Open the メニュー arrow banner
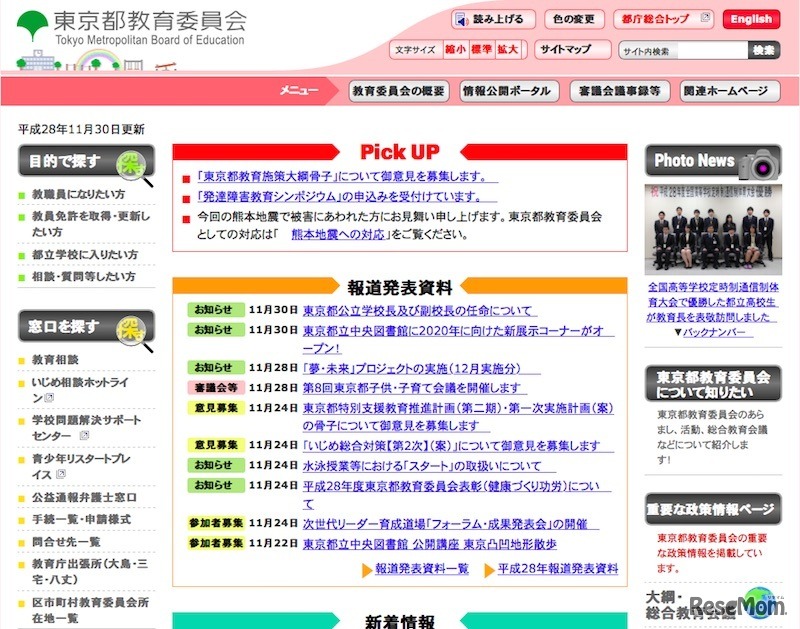The height and width of the screenshot is (629, 800). pos(298,91)
